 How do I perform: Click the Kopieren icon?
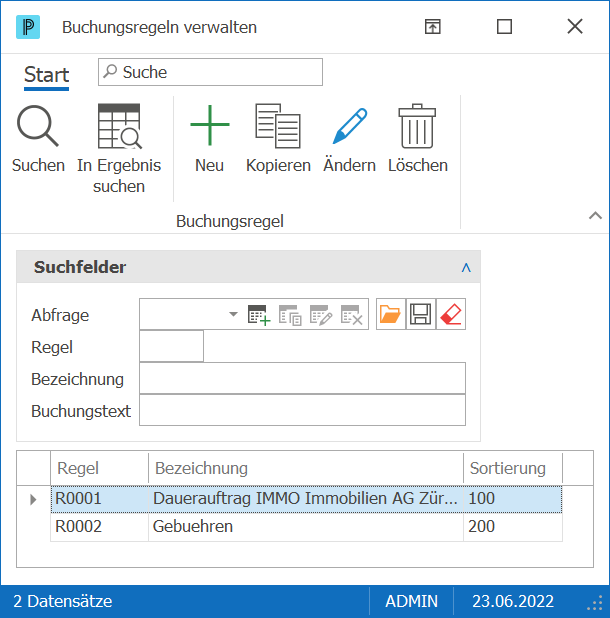[x=278, y=126]
